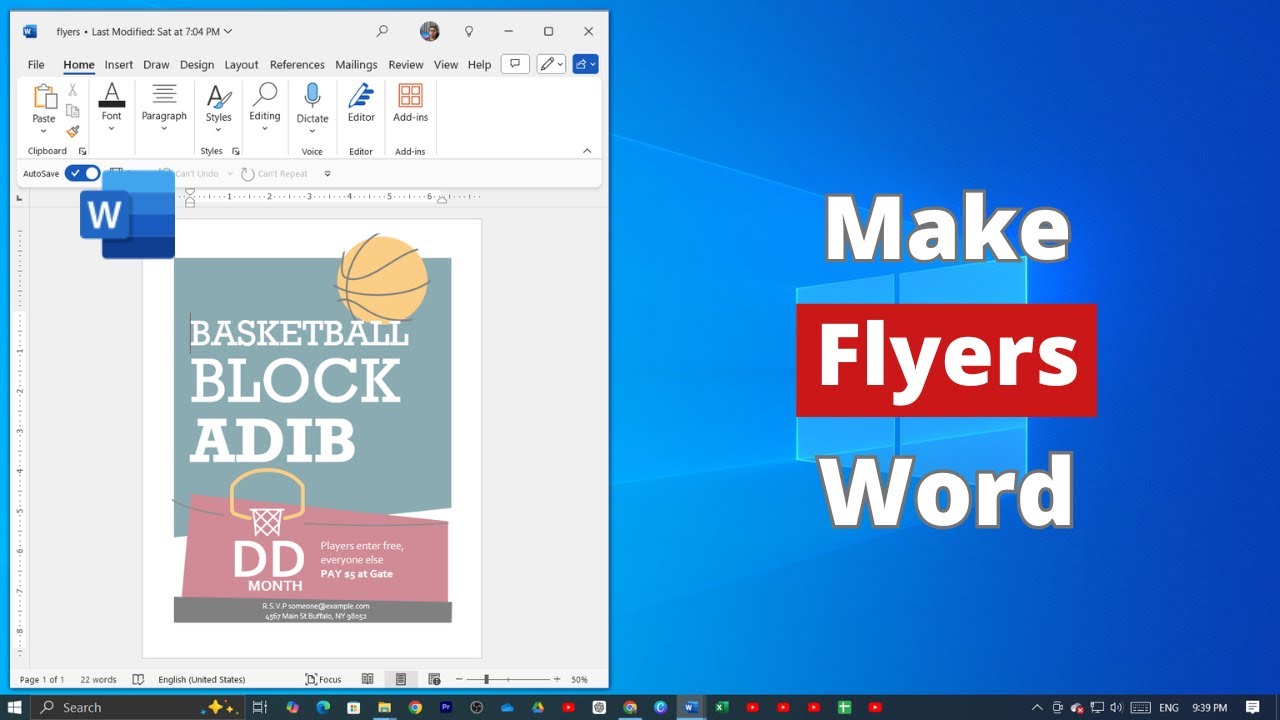Expand the Paste dropdown arrow

pyautogui.click(x=44, y=131)
